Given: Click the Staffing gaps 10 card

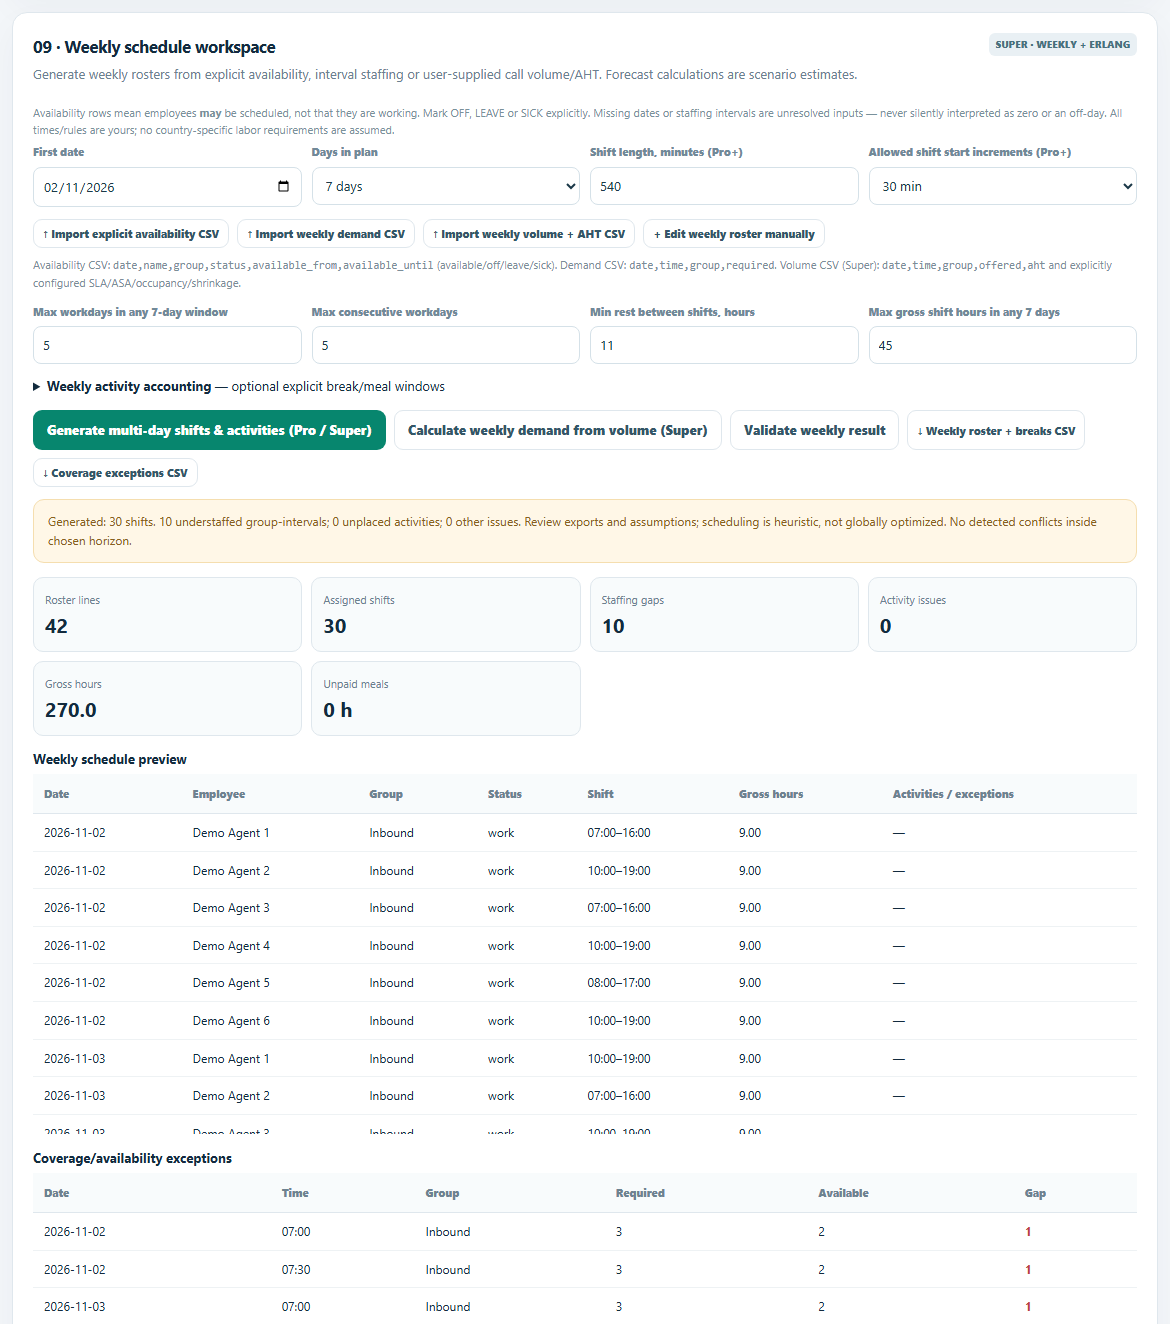Looking at the screenshot, I should [724, 614].
